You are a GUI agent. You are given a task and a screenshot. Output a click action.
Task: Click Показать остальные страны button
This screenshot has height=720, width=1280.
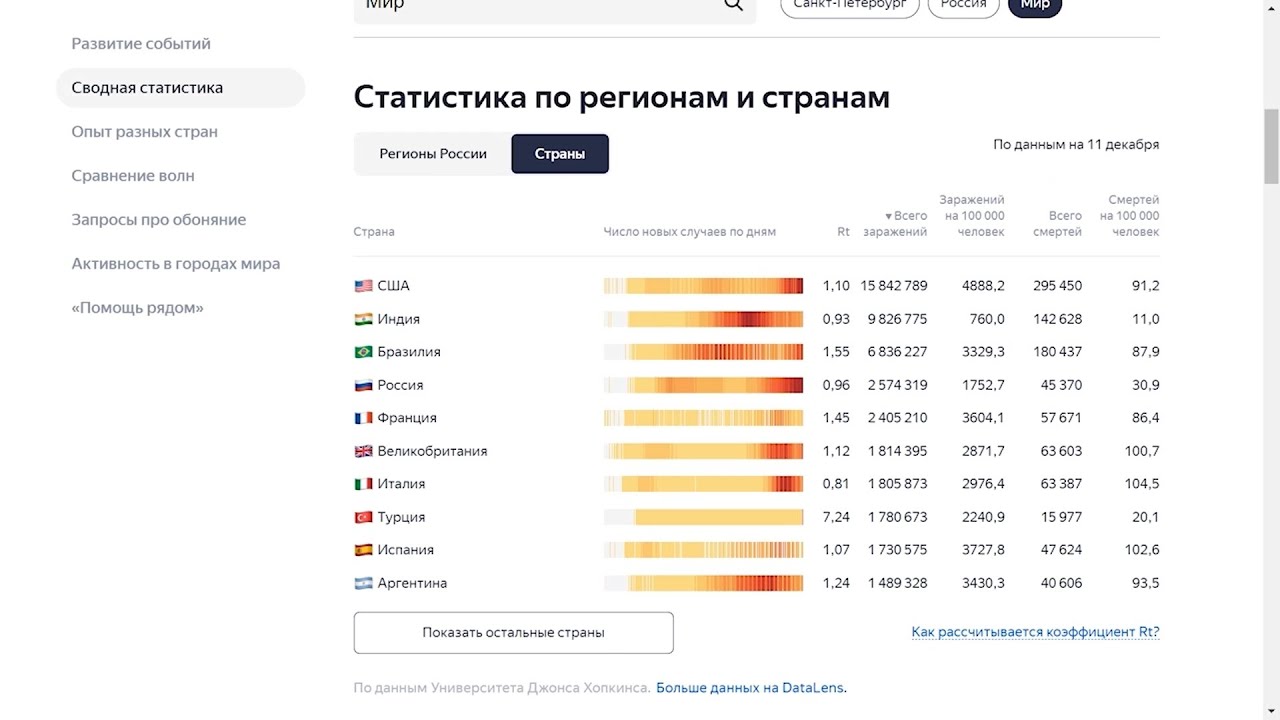pyautogui.click(x=513, y=633)
